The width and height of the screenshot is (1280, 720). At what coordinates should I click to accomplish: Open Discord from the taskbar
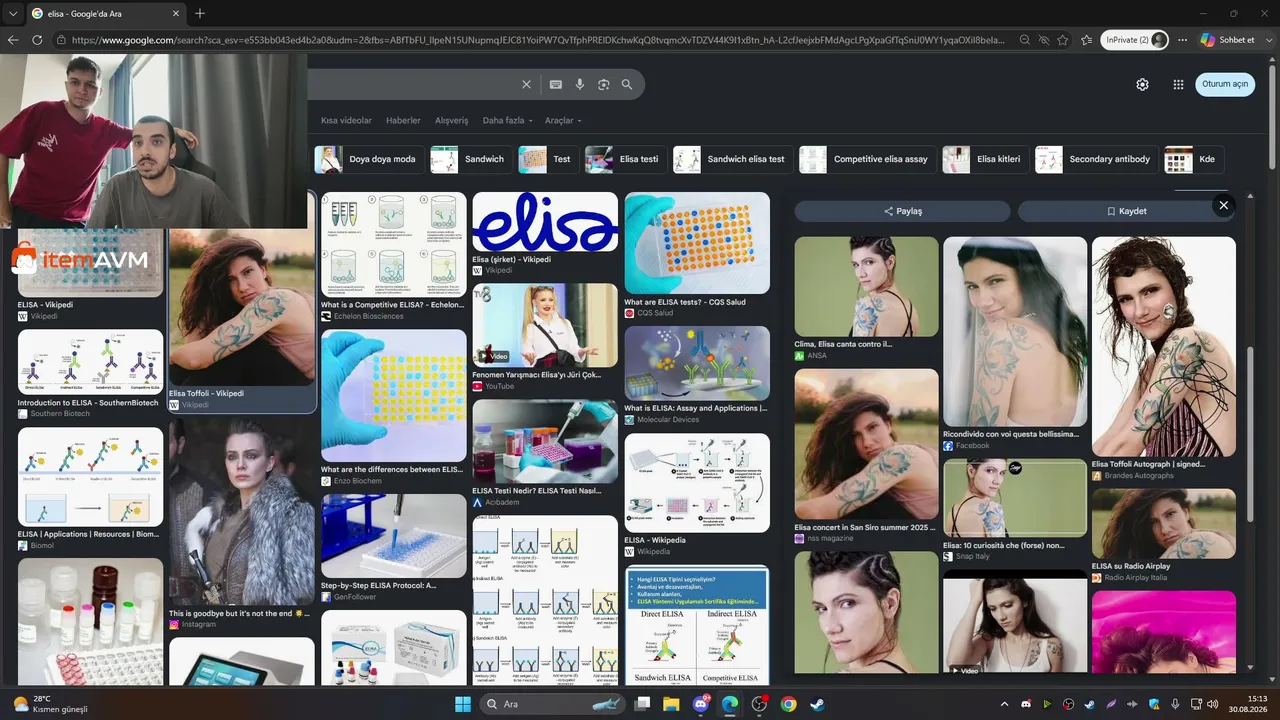[700, 704]
